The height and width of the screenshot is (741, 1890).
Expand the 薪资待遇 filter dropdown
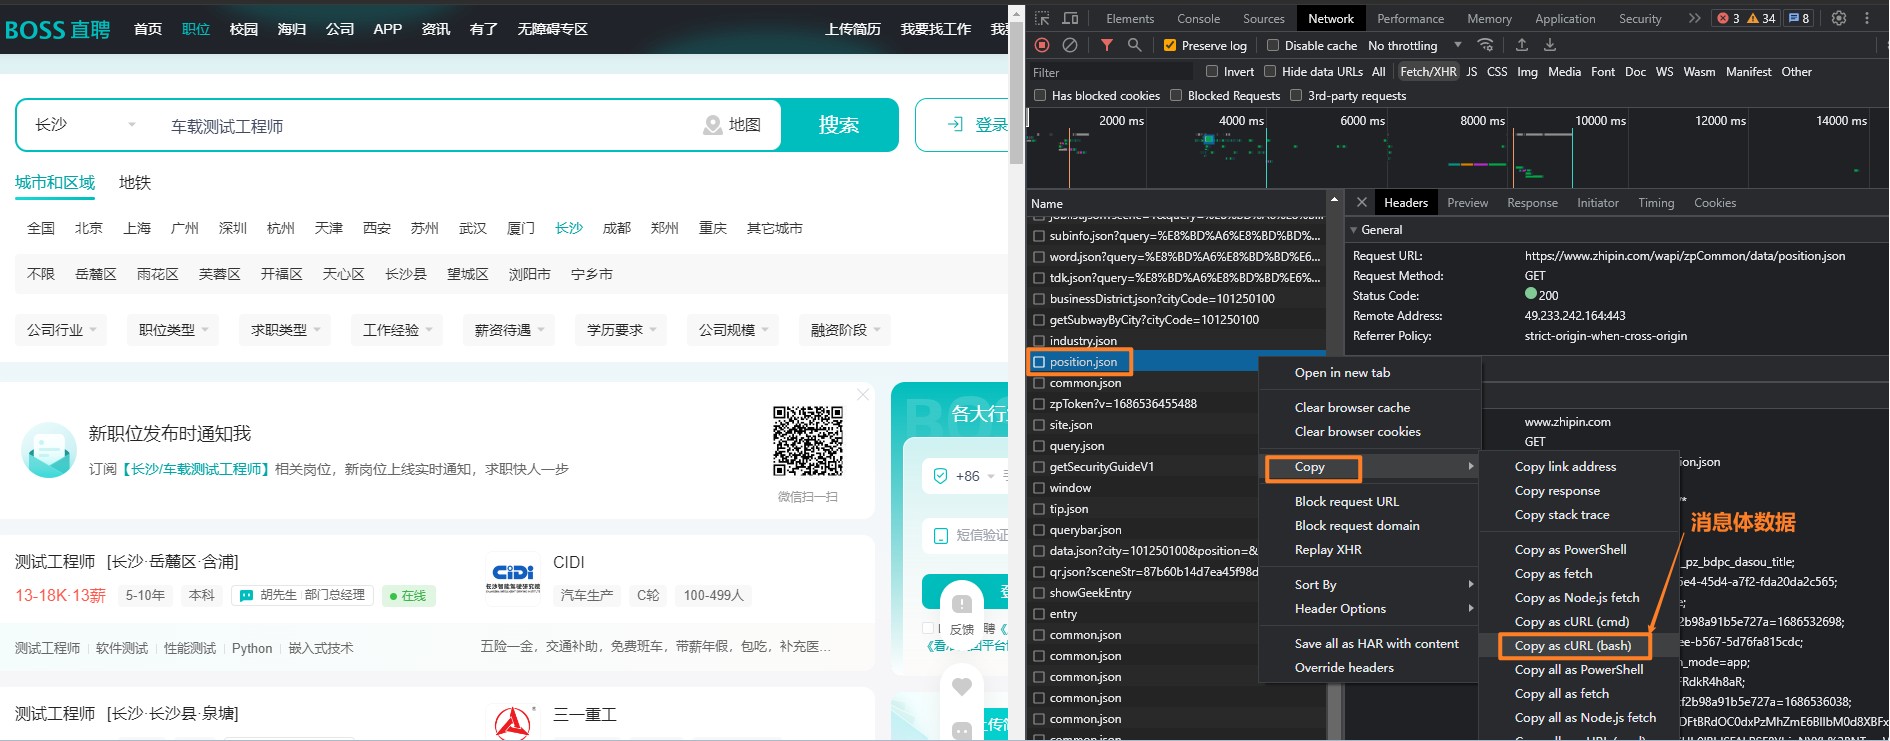click(x=509, y=330)
